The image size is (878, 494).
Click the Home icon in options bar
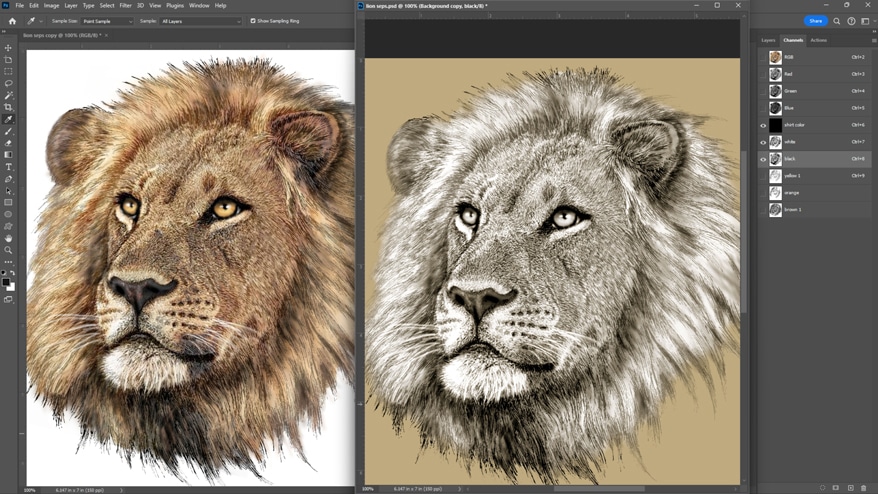pos(12,21)
